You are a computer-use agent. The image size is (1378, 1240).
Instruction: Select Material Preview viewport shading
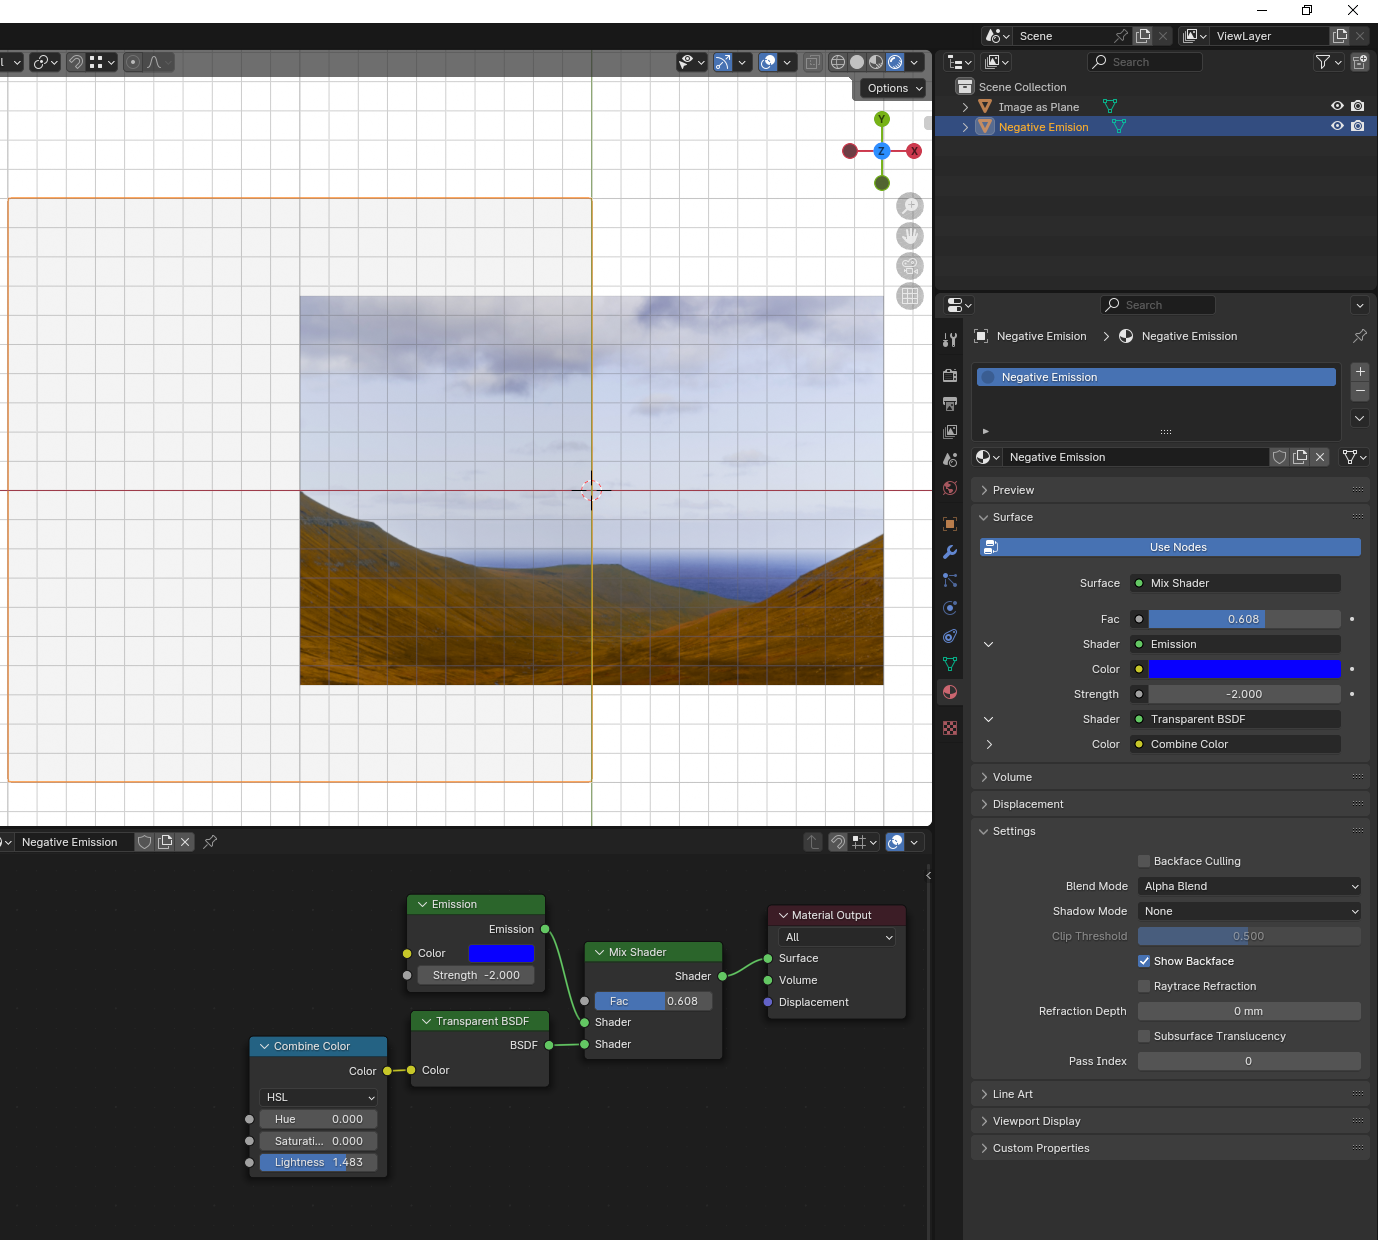(x=876, y=62)
